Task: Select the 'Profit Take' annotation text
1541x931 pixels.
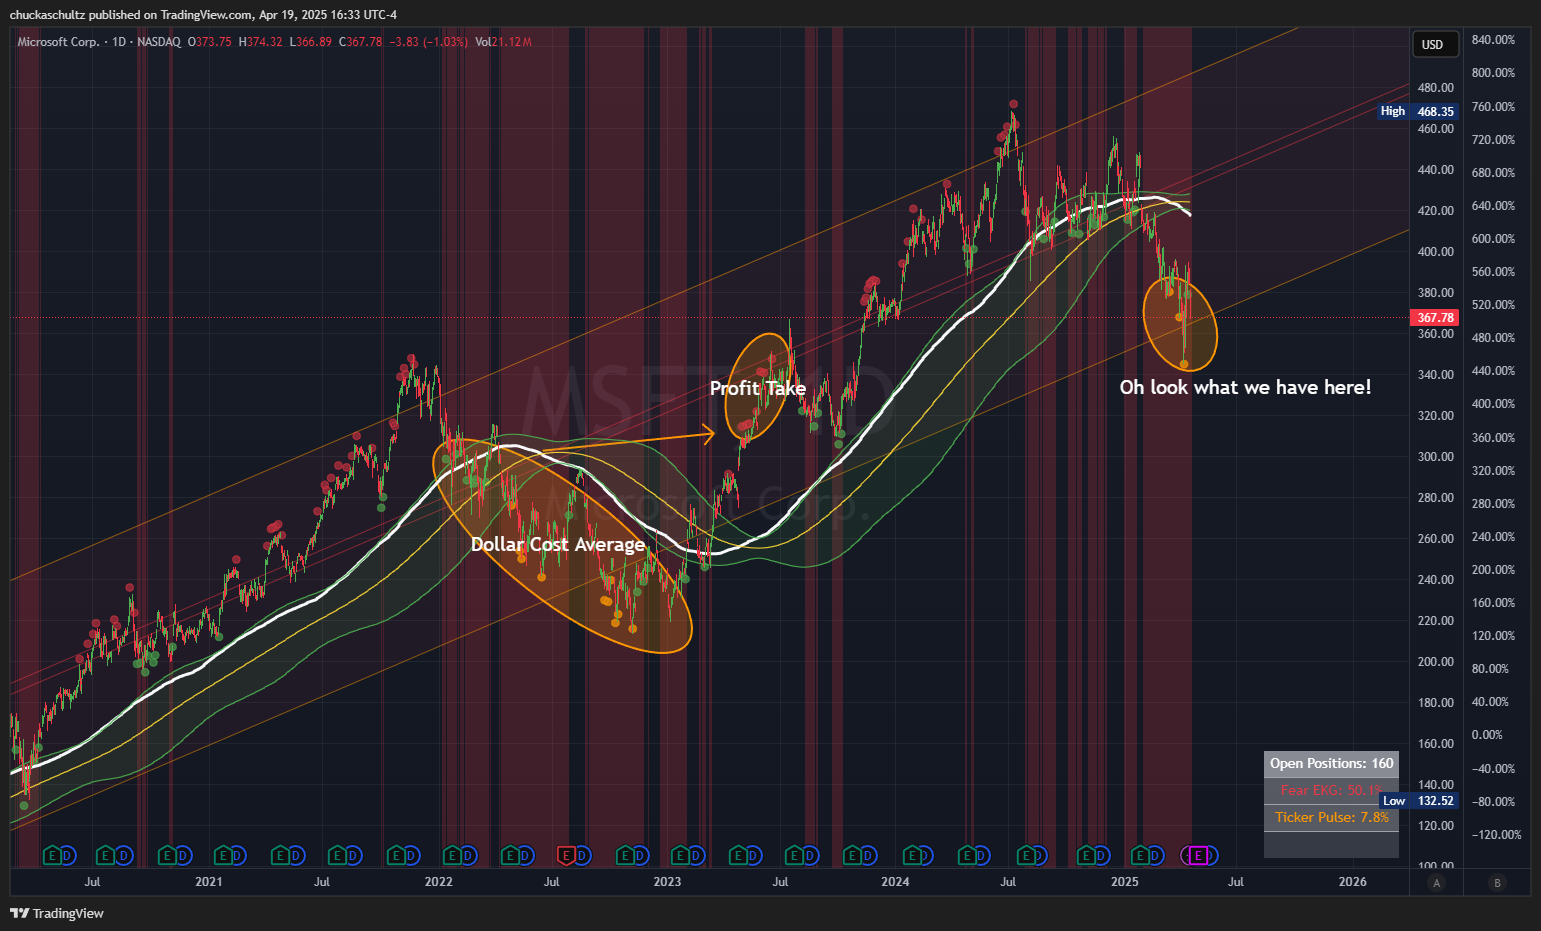Action: pos(758,388)
